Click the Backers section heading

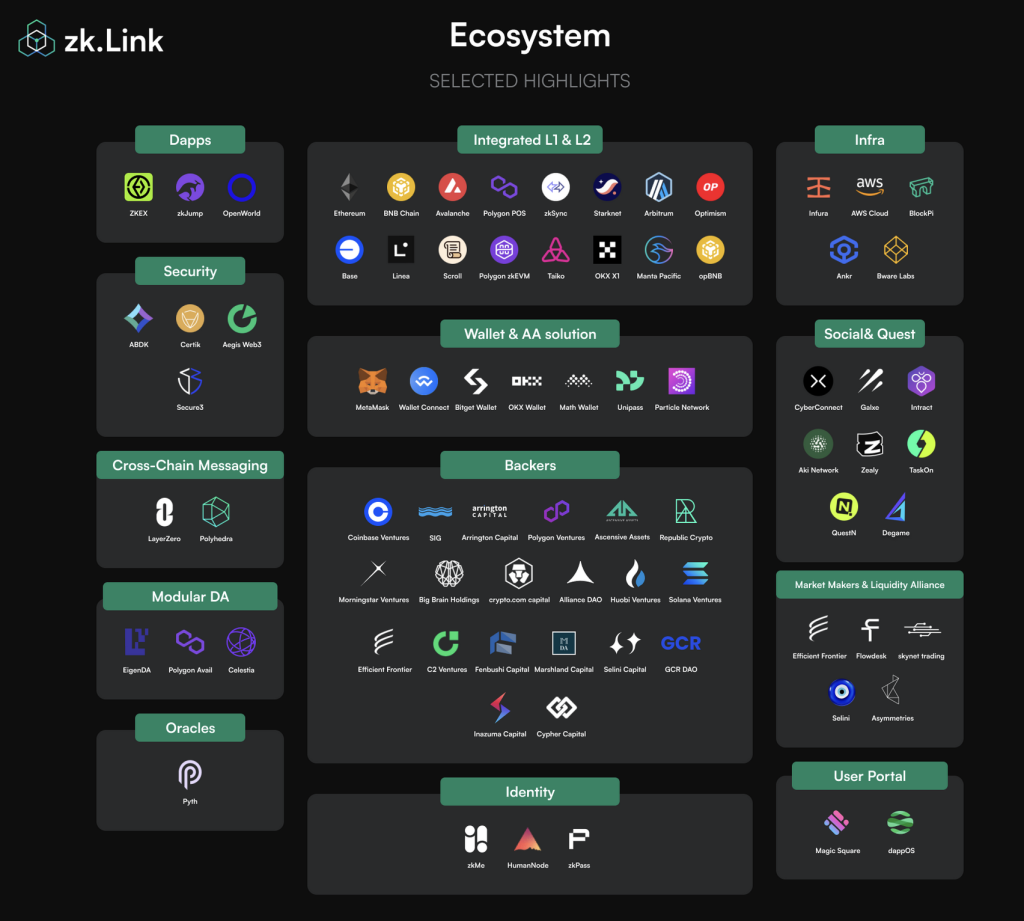pyautogui.click(x=530, y=465)
